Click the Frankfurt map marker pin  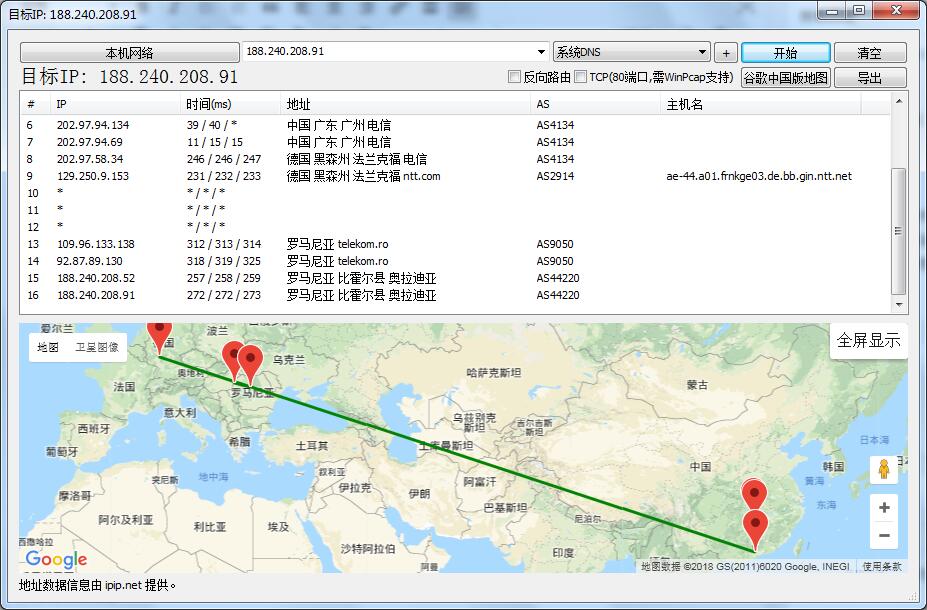click(158, 334)
